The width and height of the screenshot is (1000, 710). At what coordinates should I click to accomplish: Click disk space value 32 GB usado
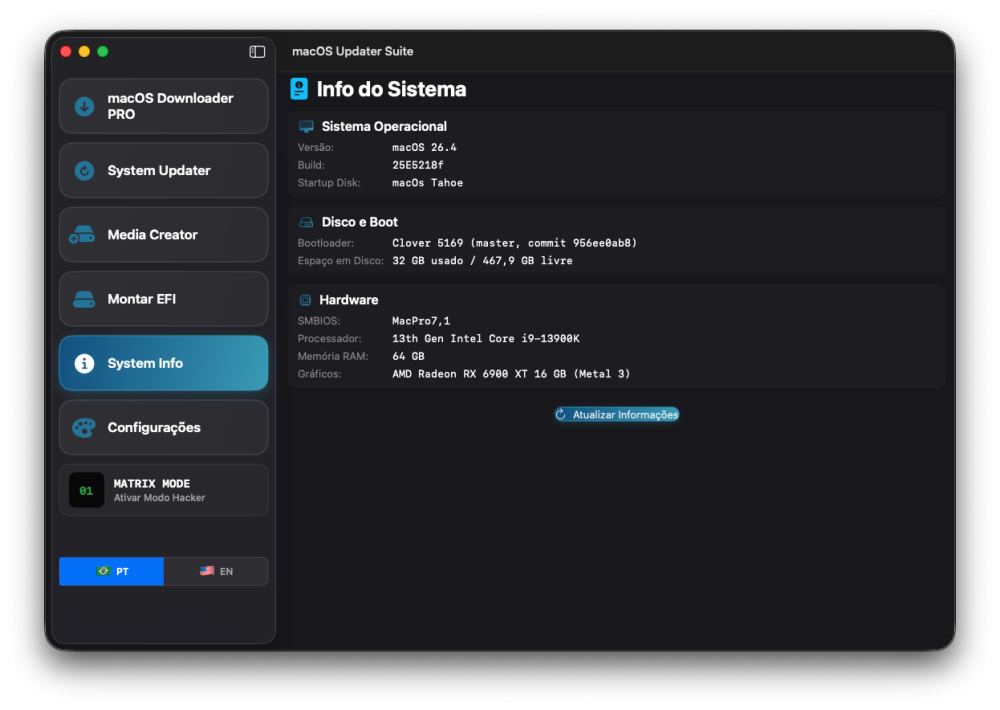click(x=482, y=261)
